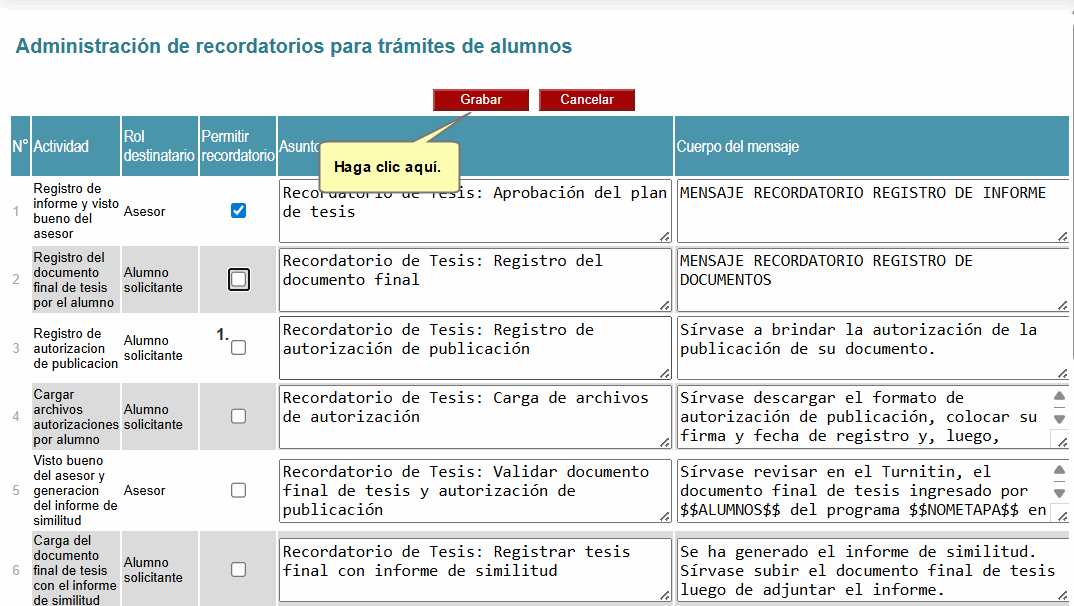
Task: Click resize handle of 'Registro del documento final' subject
Action: (x=665, y=305)
